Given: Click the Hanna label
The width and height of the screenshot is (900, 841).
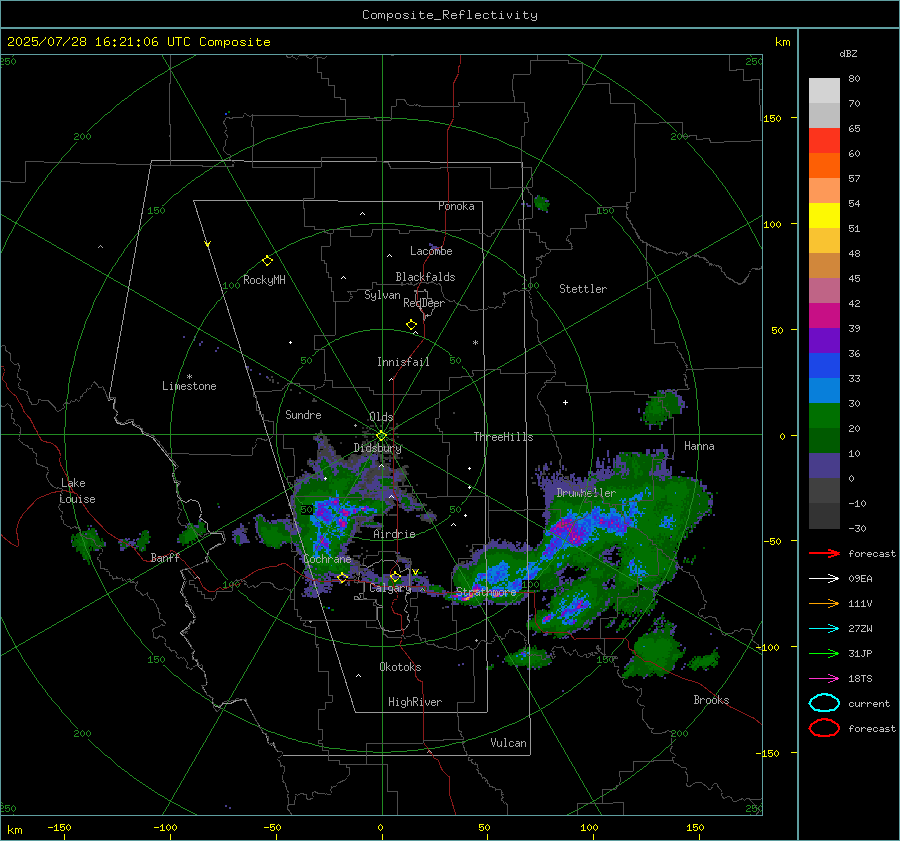Looking at the screenshot, I should coord(699,446).
